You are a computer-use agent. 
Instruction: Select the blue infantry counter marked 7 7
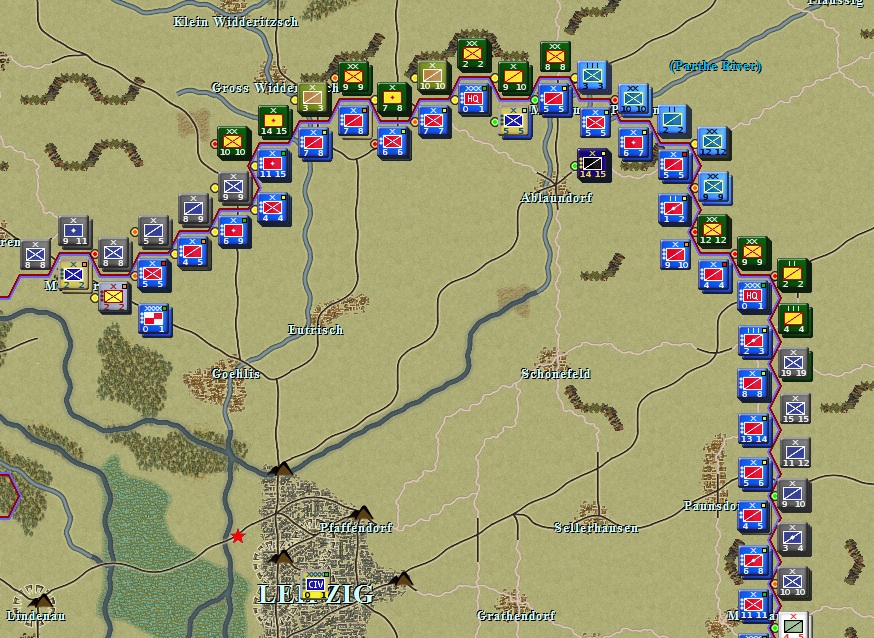tap(433, 121)
